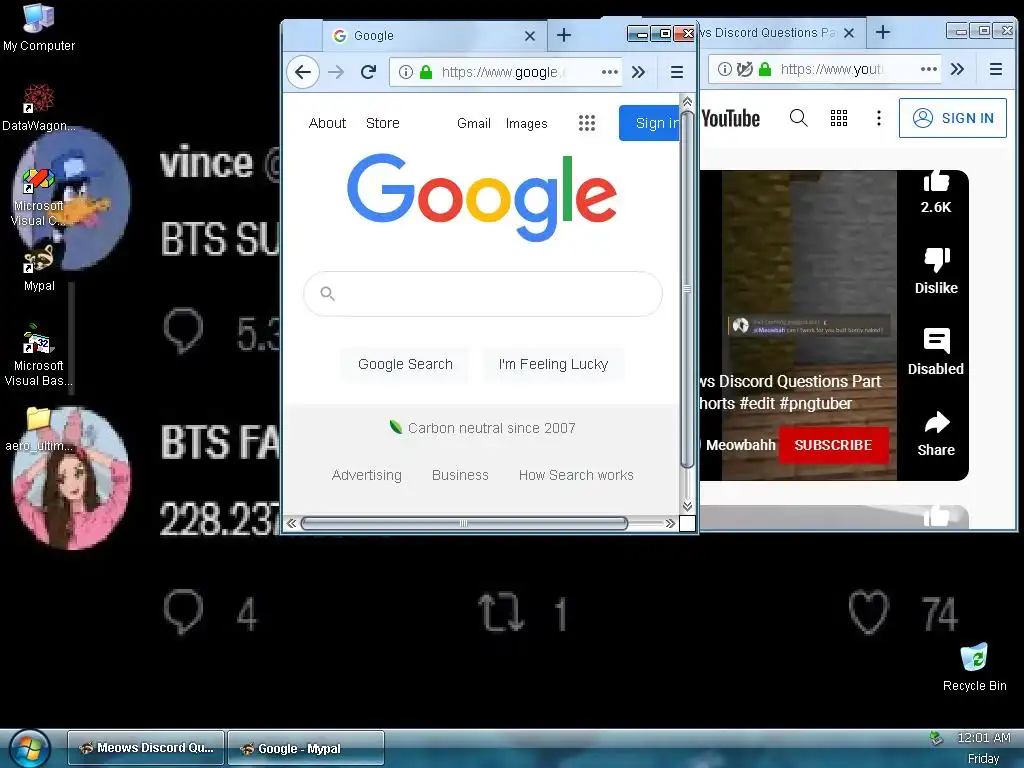Viewport: 1024px width, 768px height.
Task: Subscribe to Meowbahh channel
Action: tap(833, 445)
